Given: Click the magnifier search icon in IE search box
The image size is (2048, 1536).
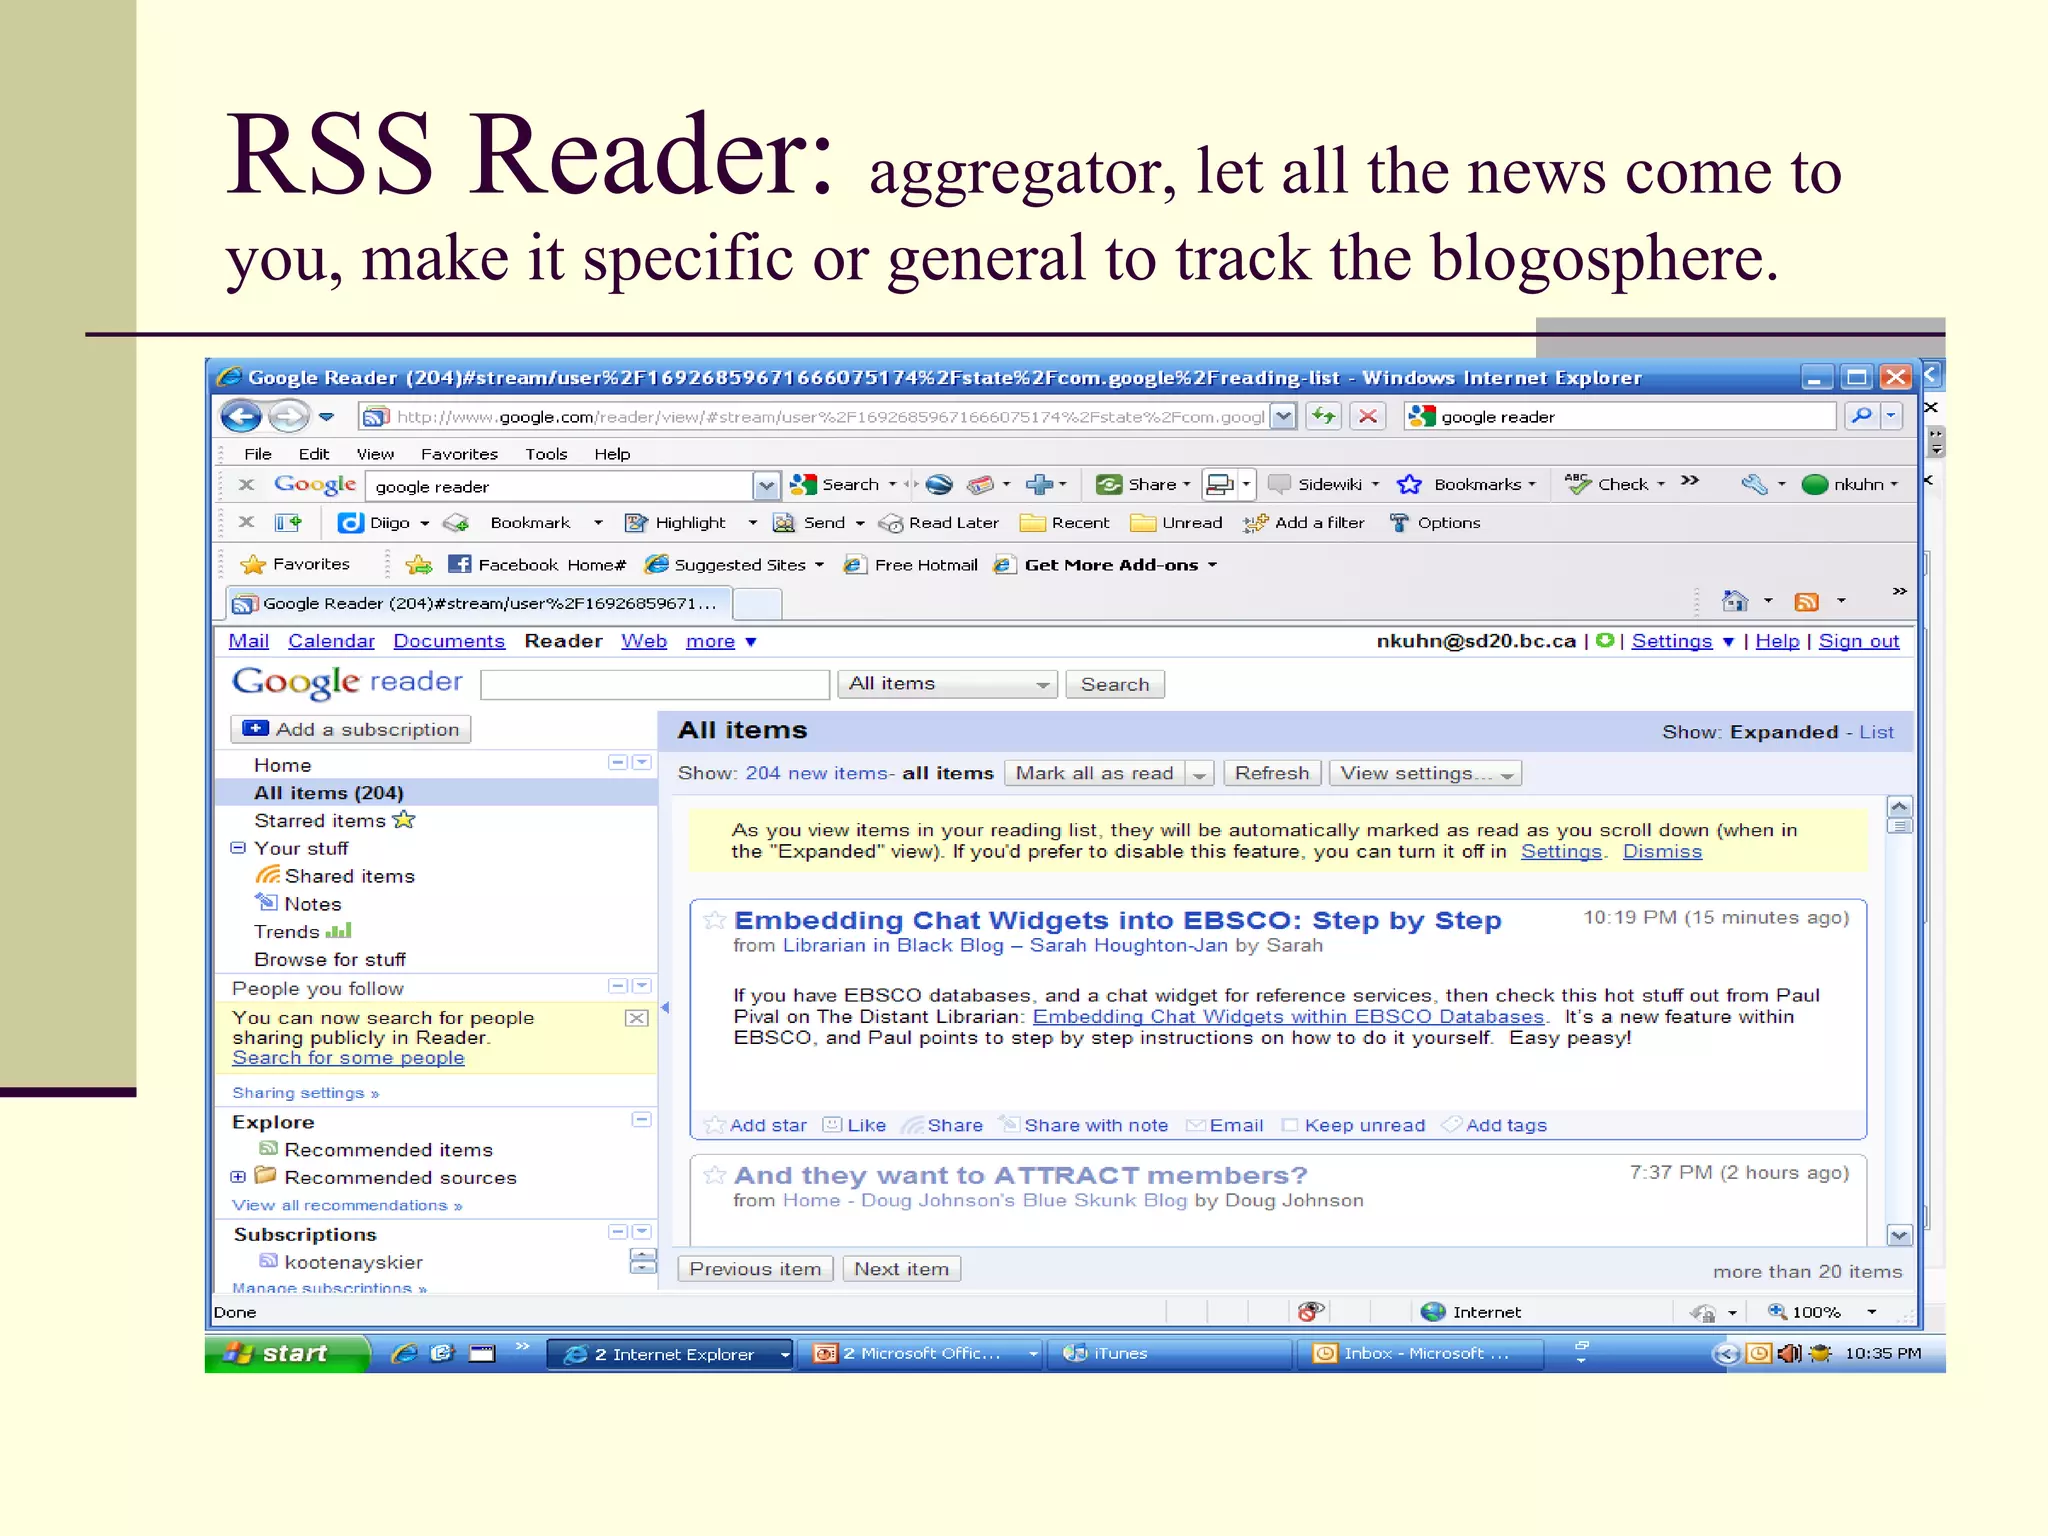Looking at the screenshot, I should coord(1861,416).
